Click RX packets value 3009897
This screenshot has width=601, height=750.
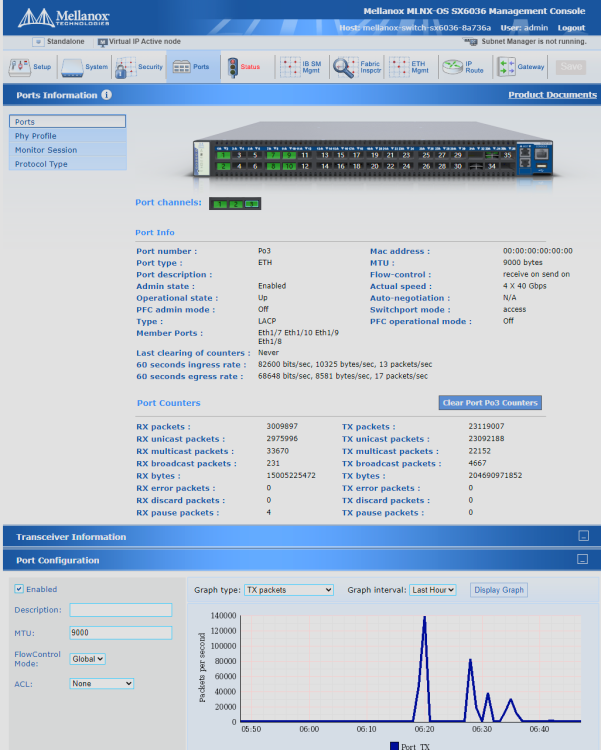282,426
